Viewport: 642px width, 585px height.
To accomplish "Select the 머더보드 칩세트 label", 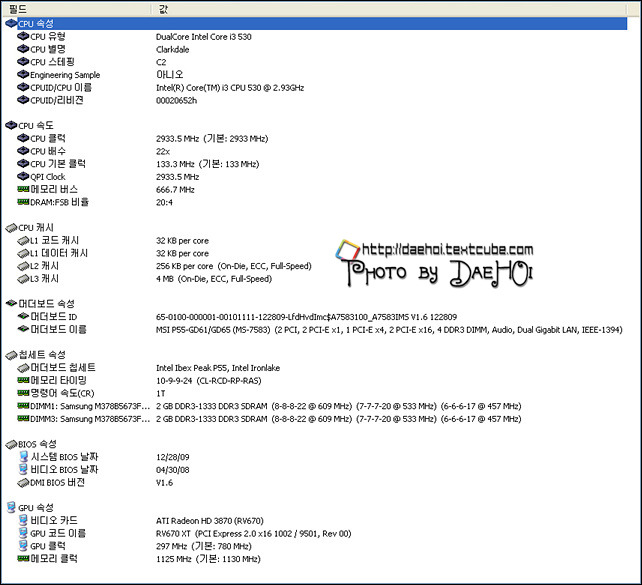I will click(63, 367).
